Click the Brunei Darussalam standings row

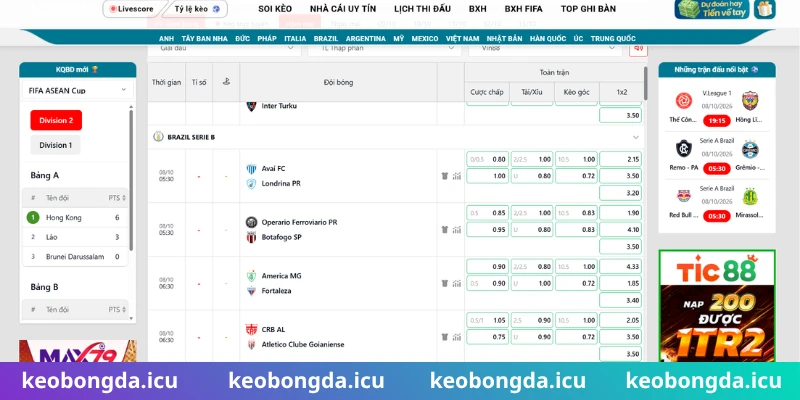pos(75,257)
